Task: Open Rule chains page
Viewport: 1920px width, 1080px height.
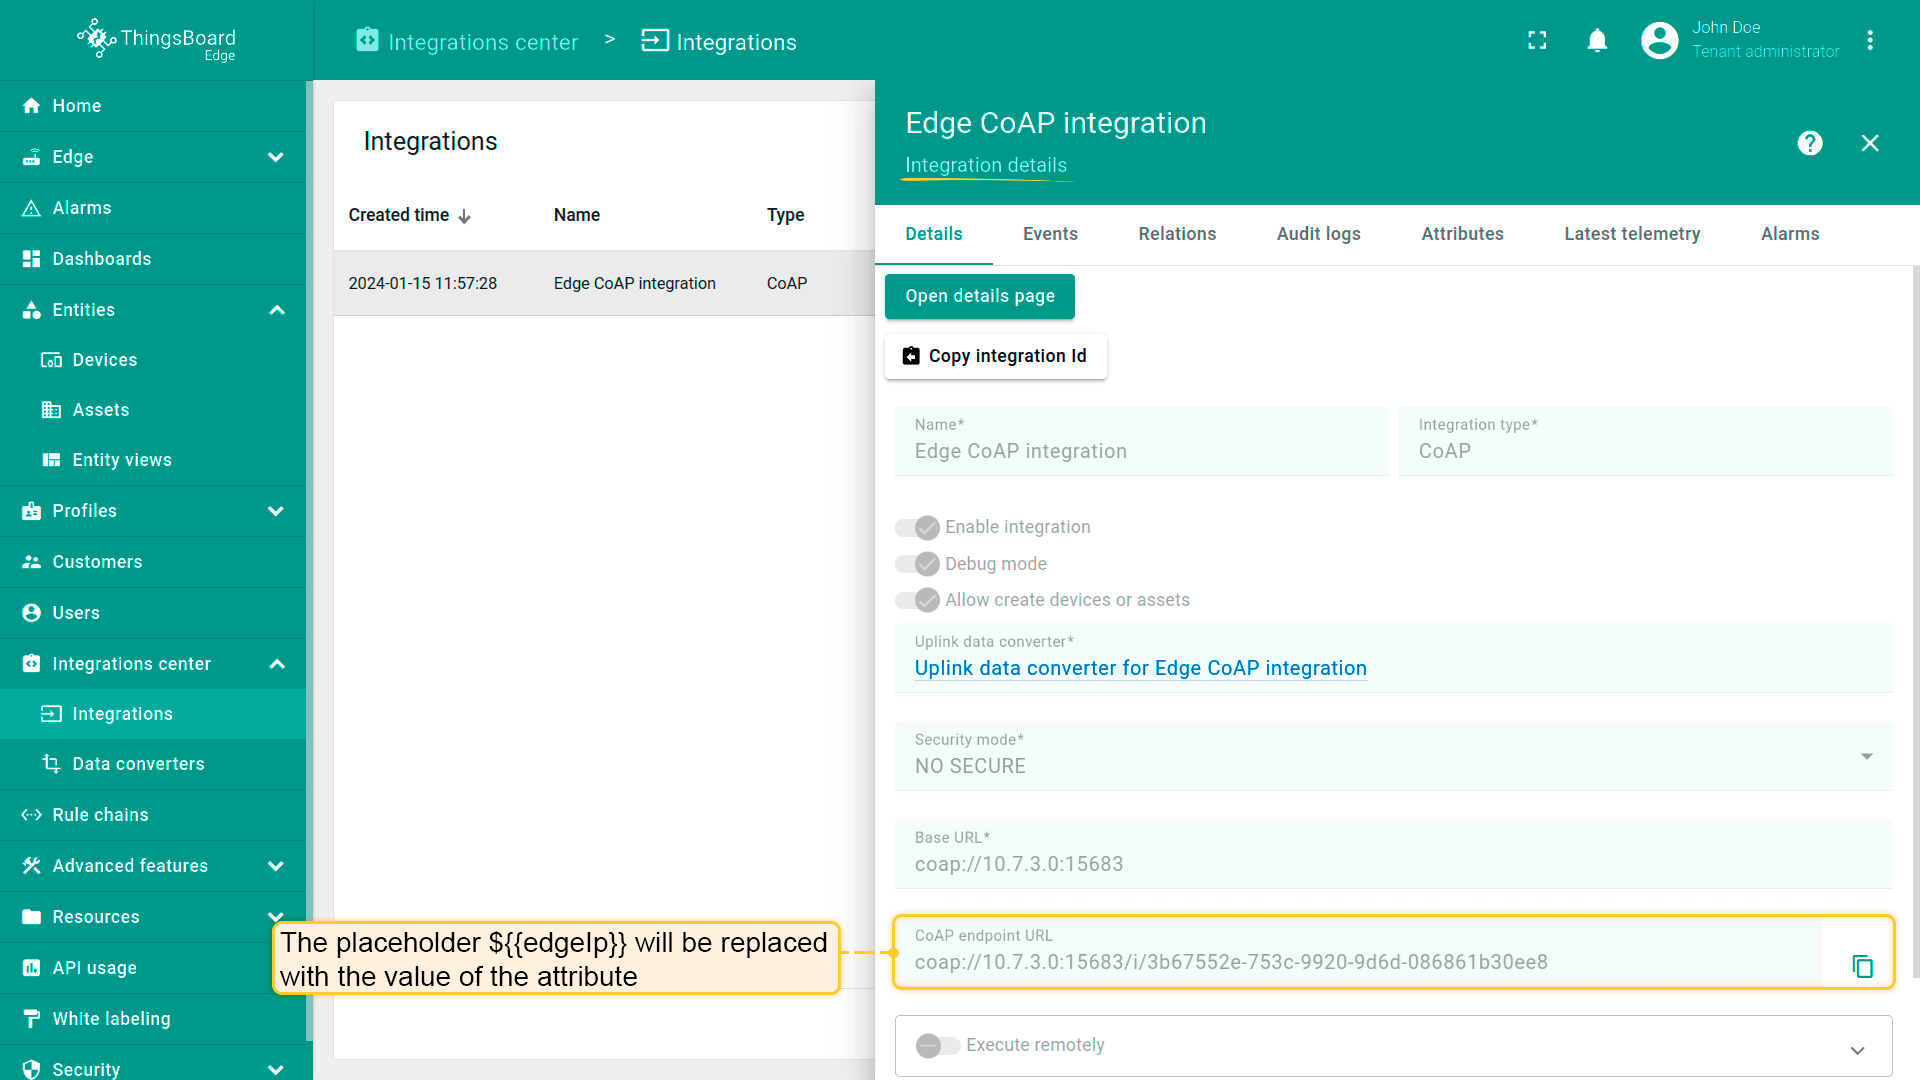Action: [x=153, y=815]
